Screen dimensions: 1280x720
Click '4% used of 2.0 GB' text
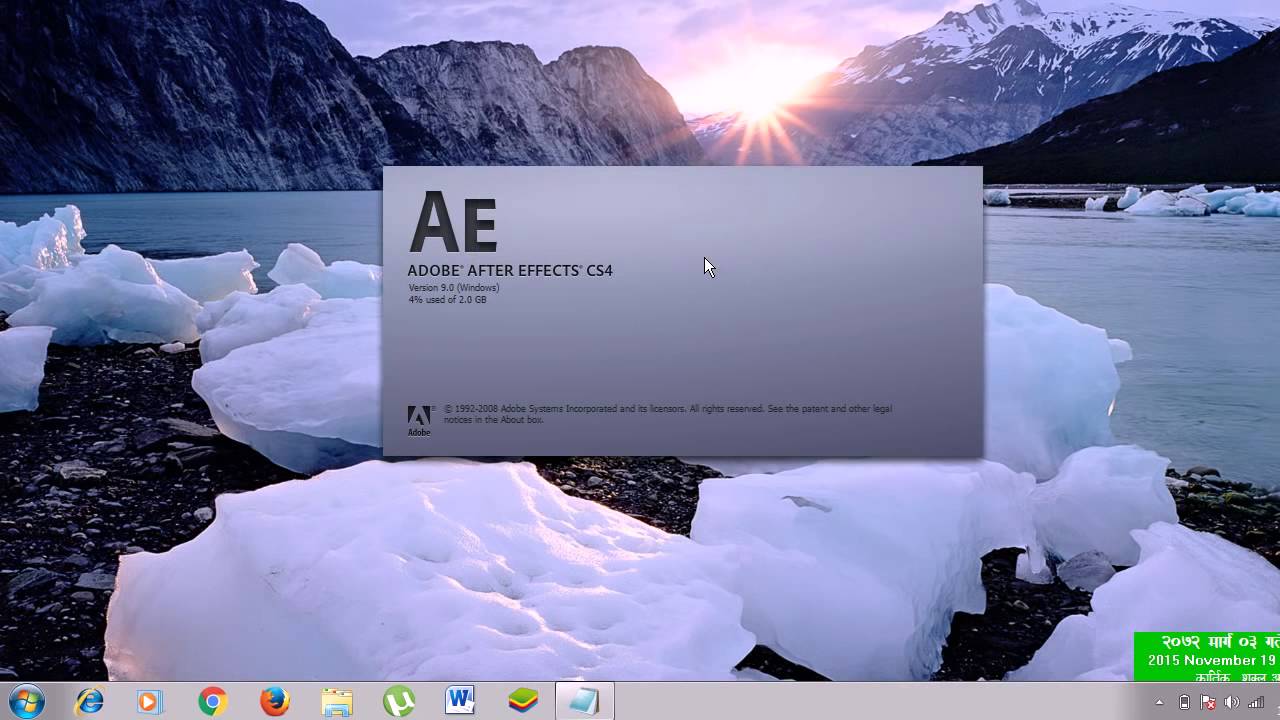447,299
